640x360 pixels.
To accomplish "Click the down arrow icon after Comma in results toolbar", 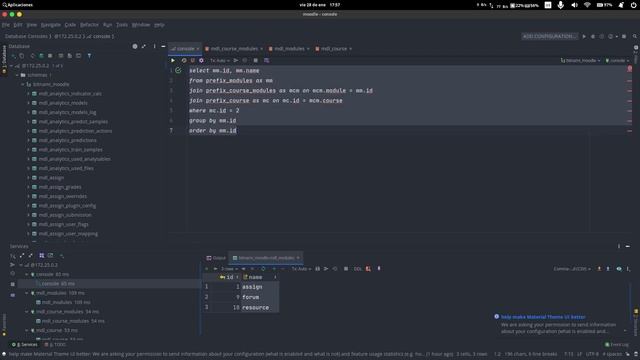I will (599, 269).
